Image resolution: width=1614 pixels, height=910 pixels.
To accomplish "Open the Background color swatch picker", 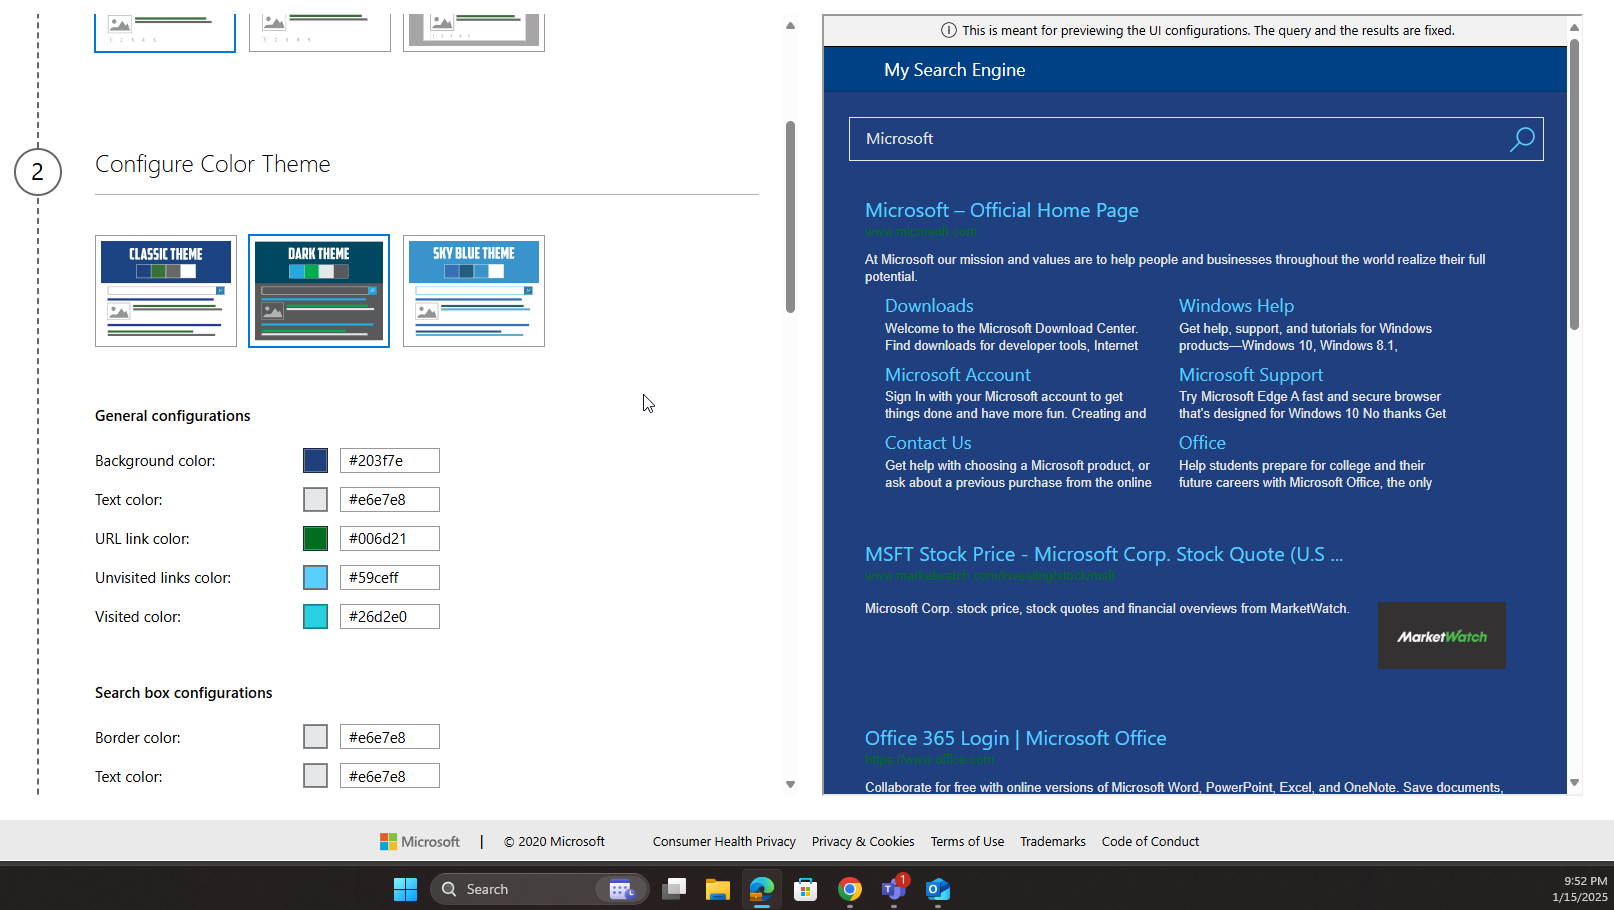I will click(315, 461).
